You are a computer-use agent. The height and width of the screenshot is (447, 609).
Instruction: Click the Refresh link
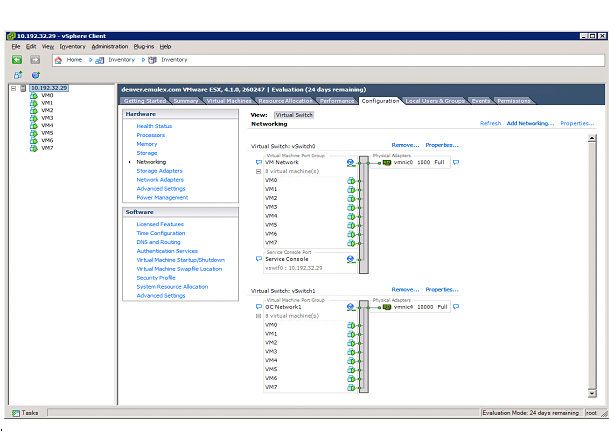tap(491, 123)
